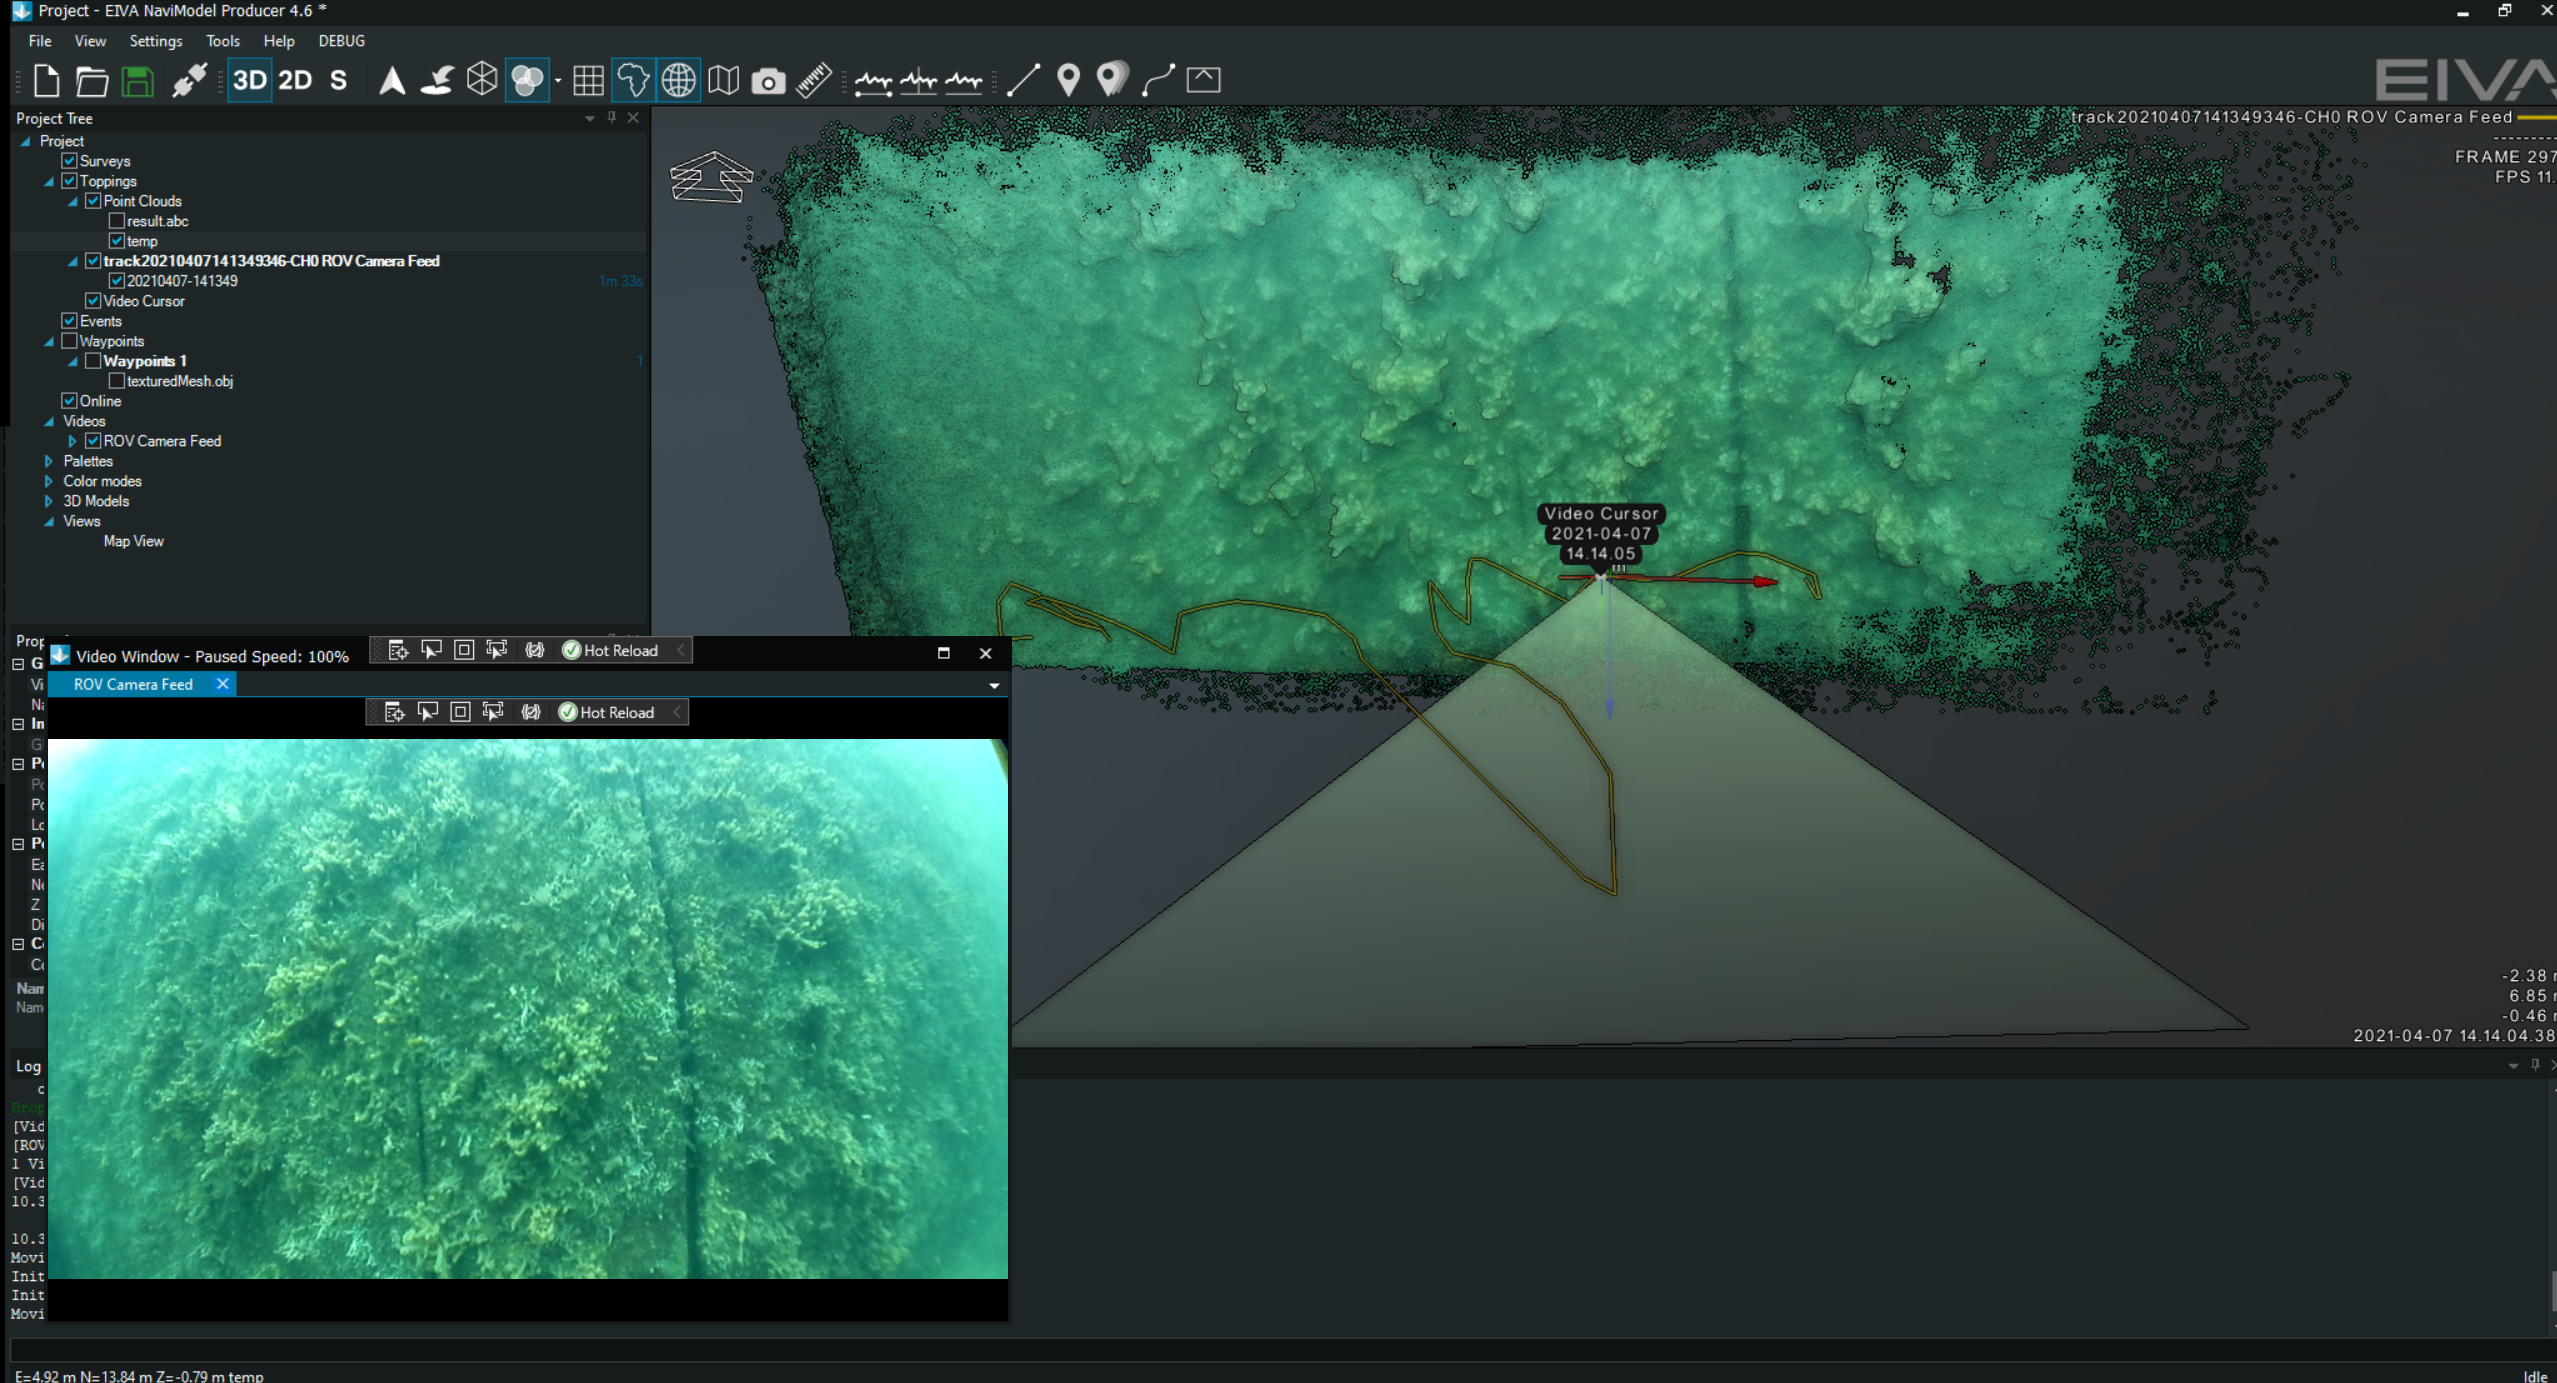Image resolution: width=2557 pixels, height=1383 pixels.
Task: Select the ROV Camera Feed tab
Action: pyautogui.click(x=132, y=684)
